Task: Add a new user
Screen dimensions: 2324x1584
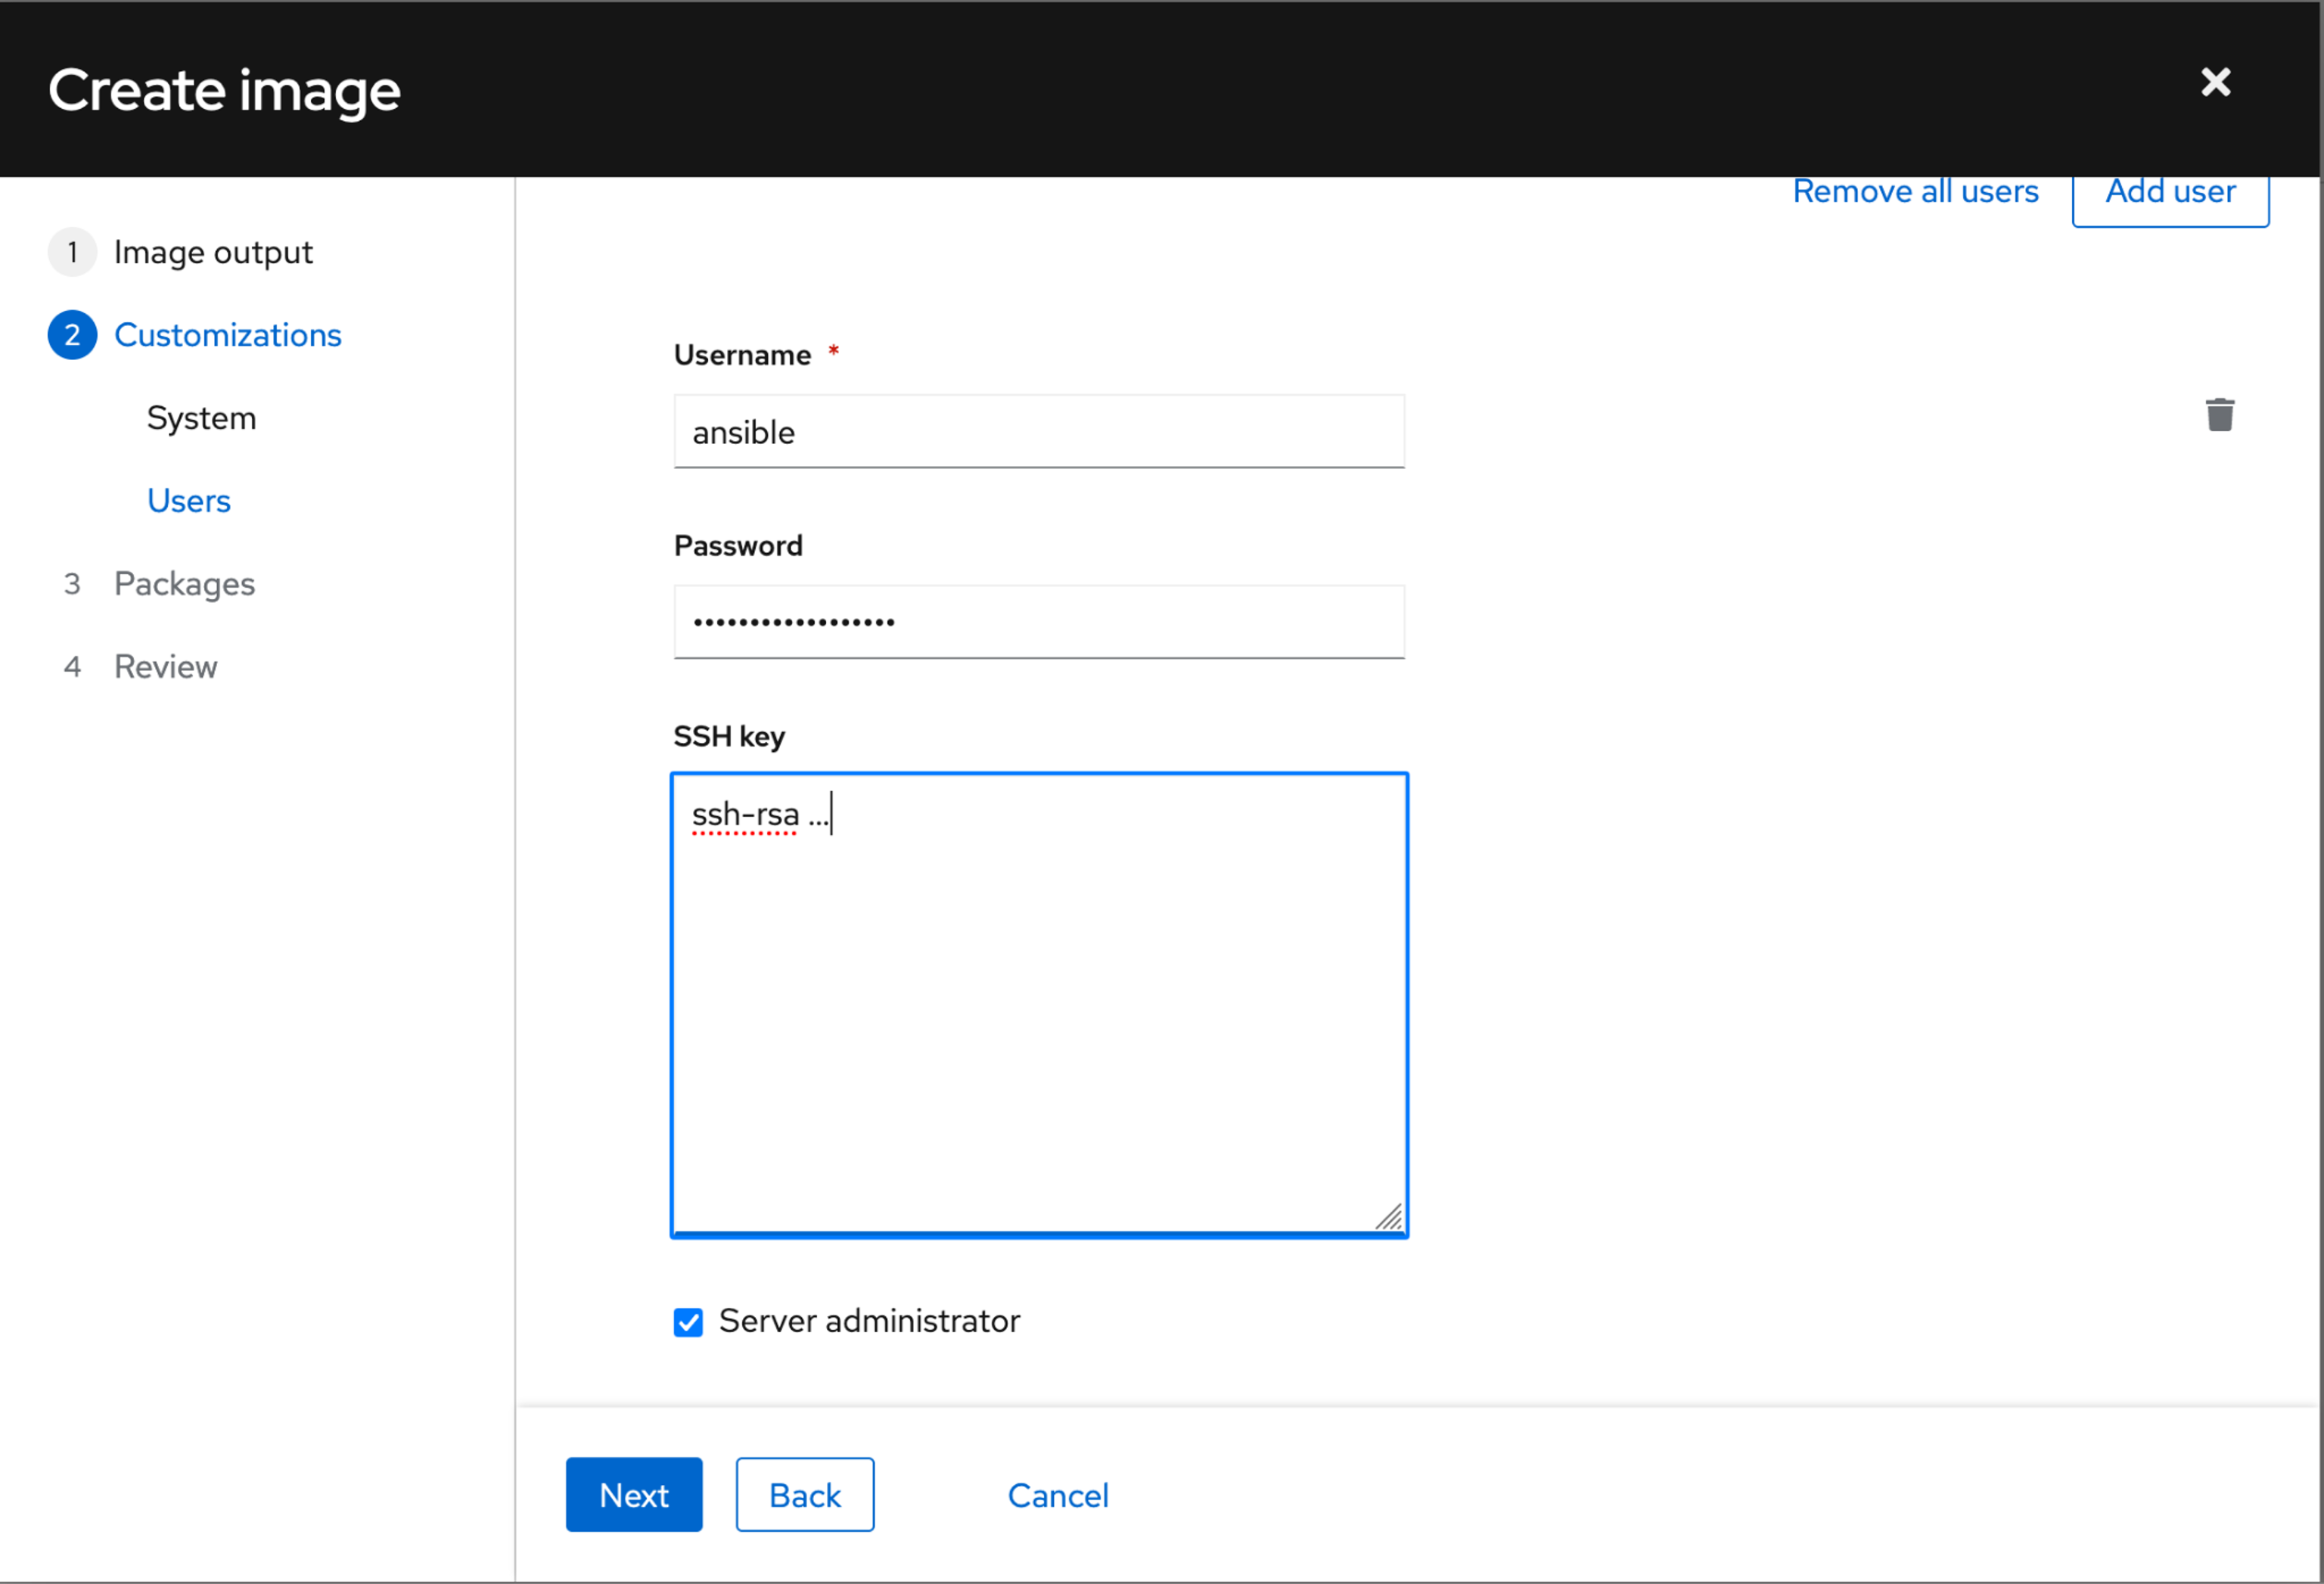Action: [x=2170, y=192]
